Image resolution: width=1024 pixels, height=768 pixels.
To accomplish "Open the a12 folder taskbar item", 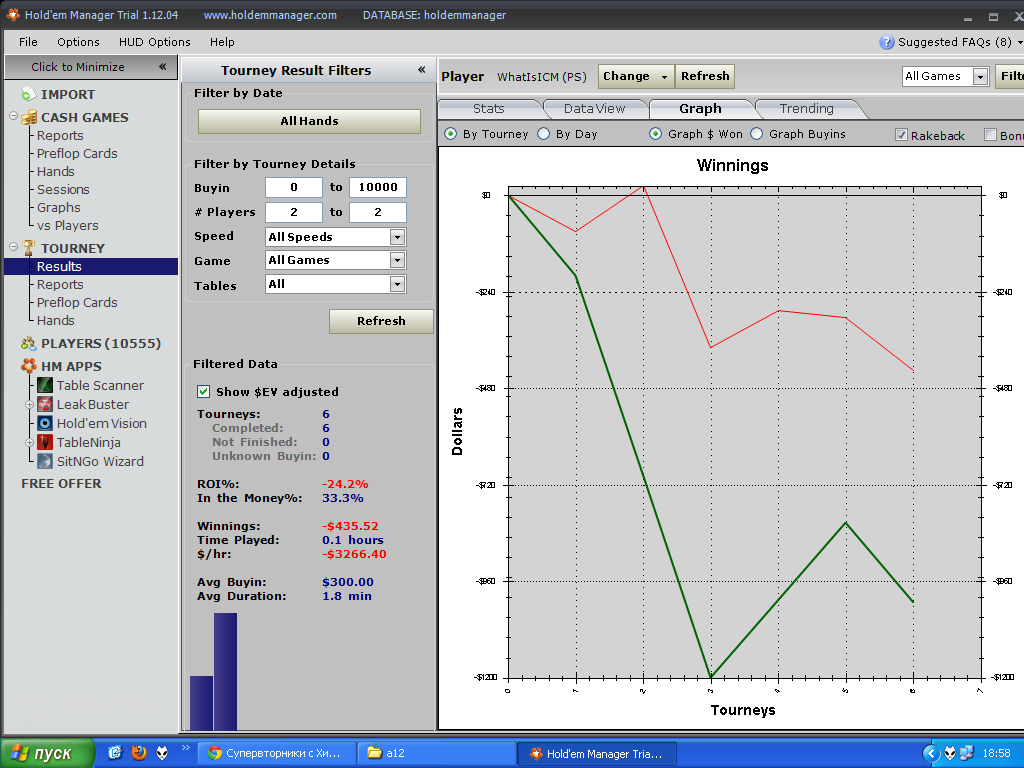I will tap(437, 754).
